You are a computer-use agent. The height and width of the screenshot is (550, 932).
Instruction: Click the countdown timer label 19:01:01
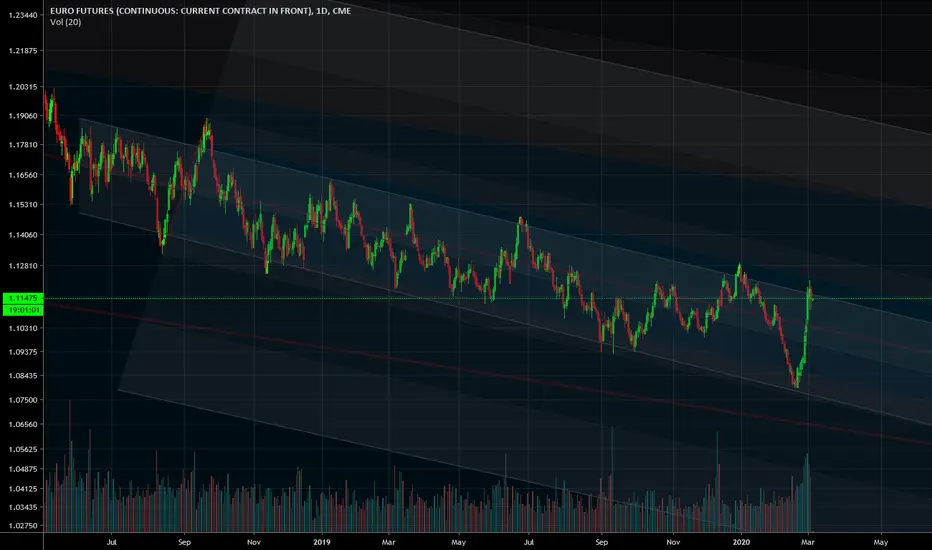(23, 310)
